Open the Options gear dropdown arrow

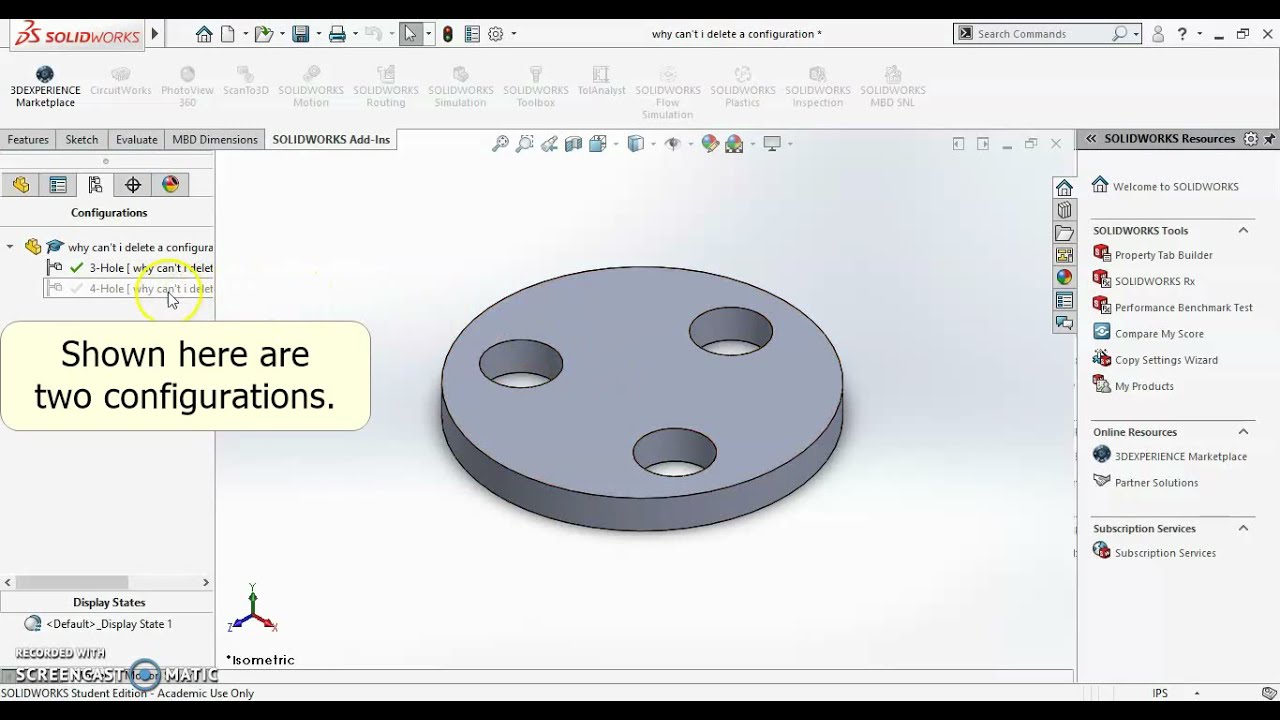pyautogui.click(x=514, y=34)
